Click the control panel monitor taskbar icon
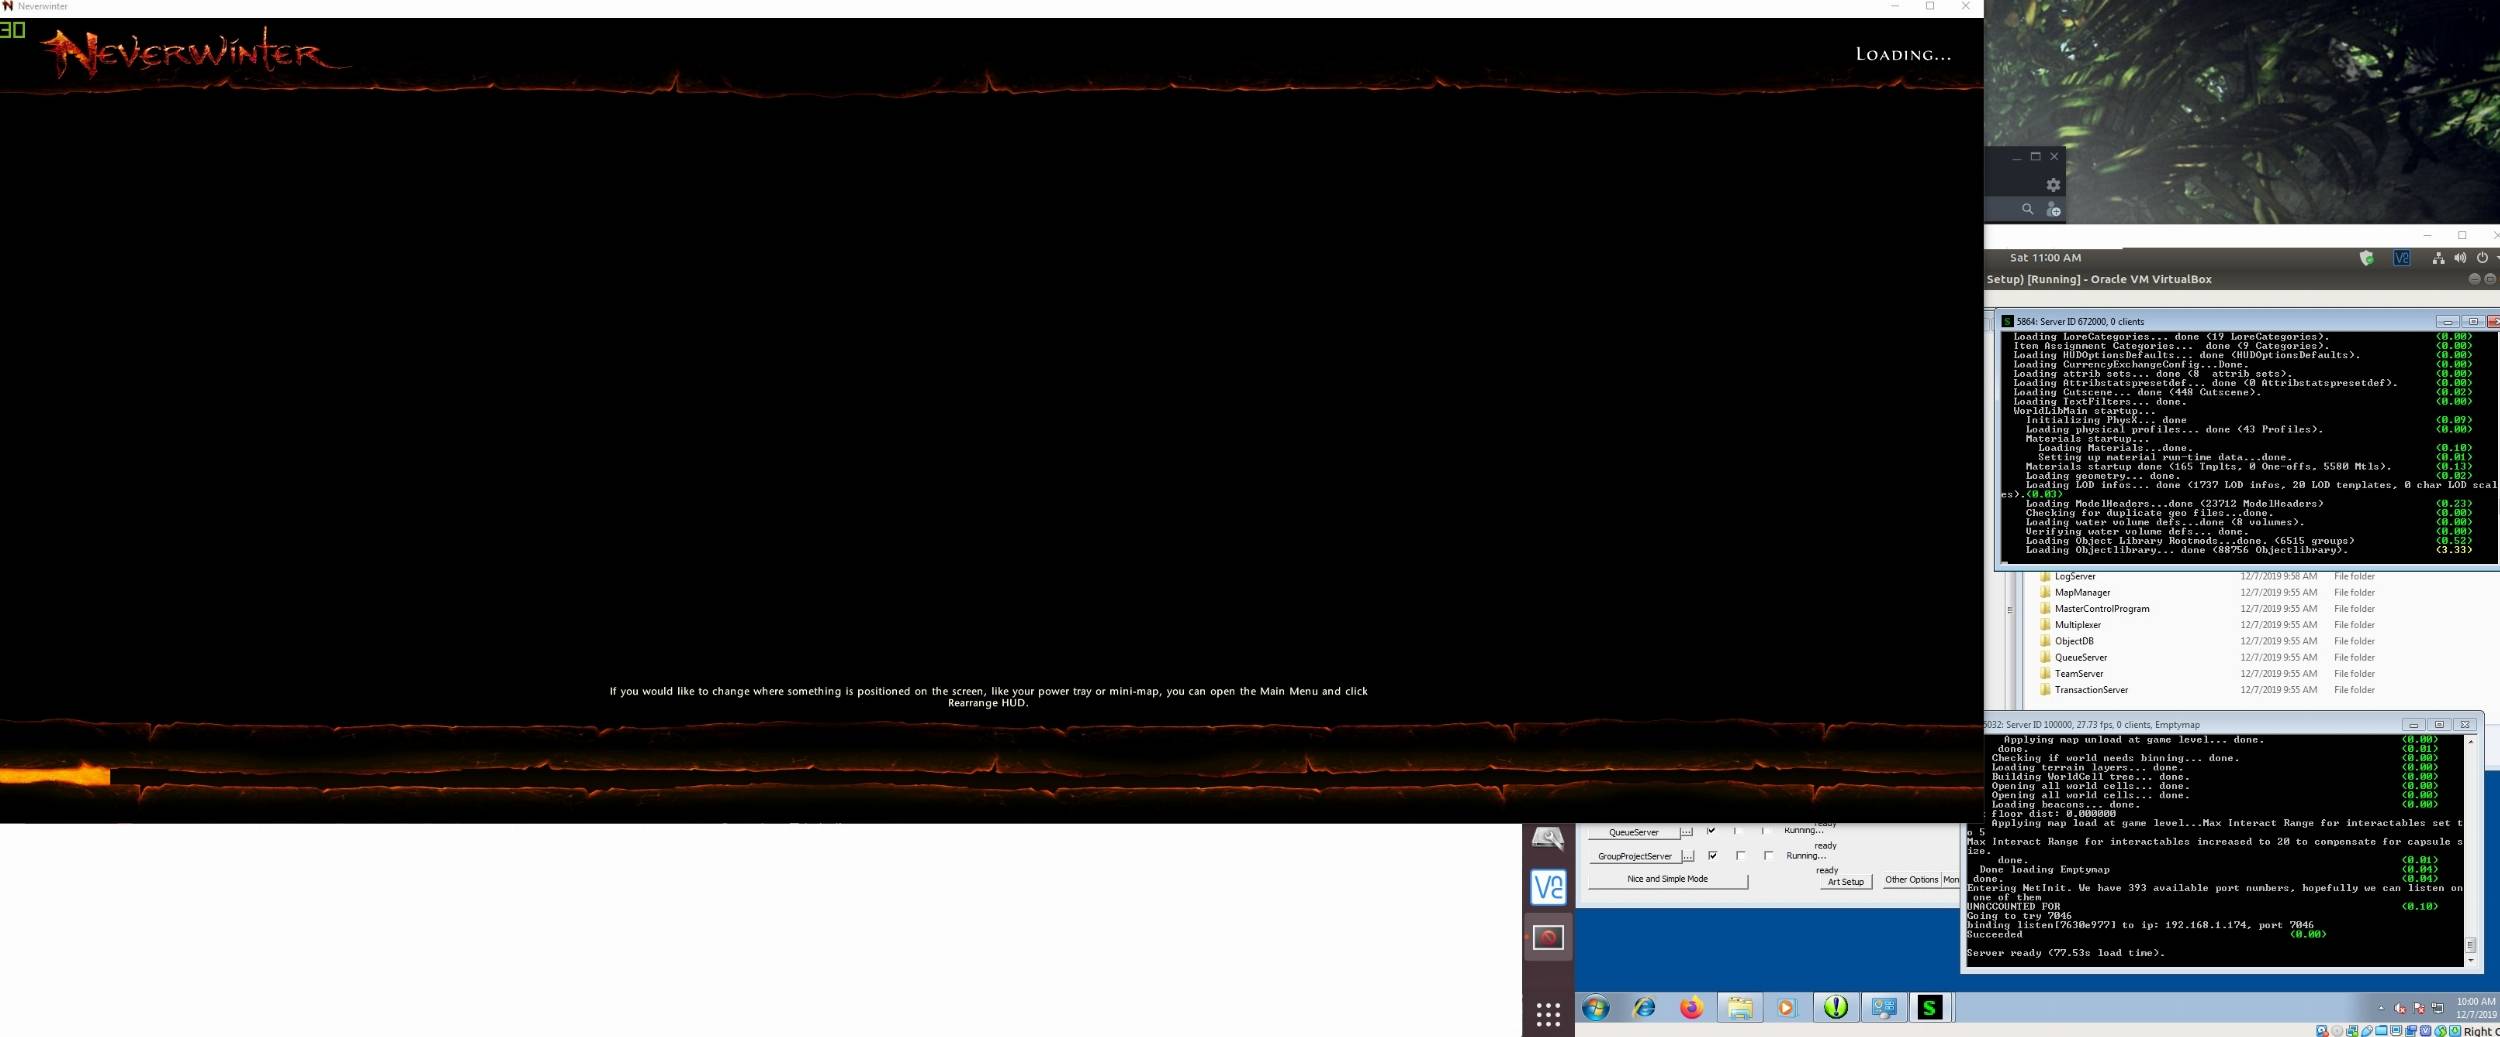2500x1037 pixels. (1884, 1008)
